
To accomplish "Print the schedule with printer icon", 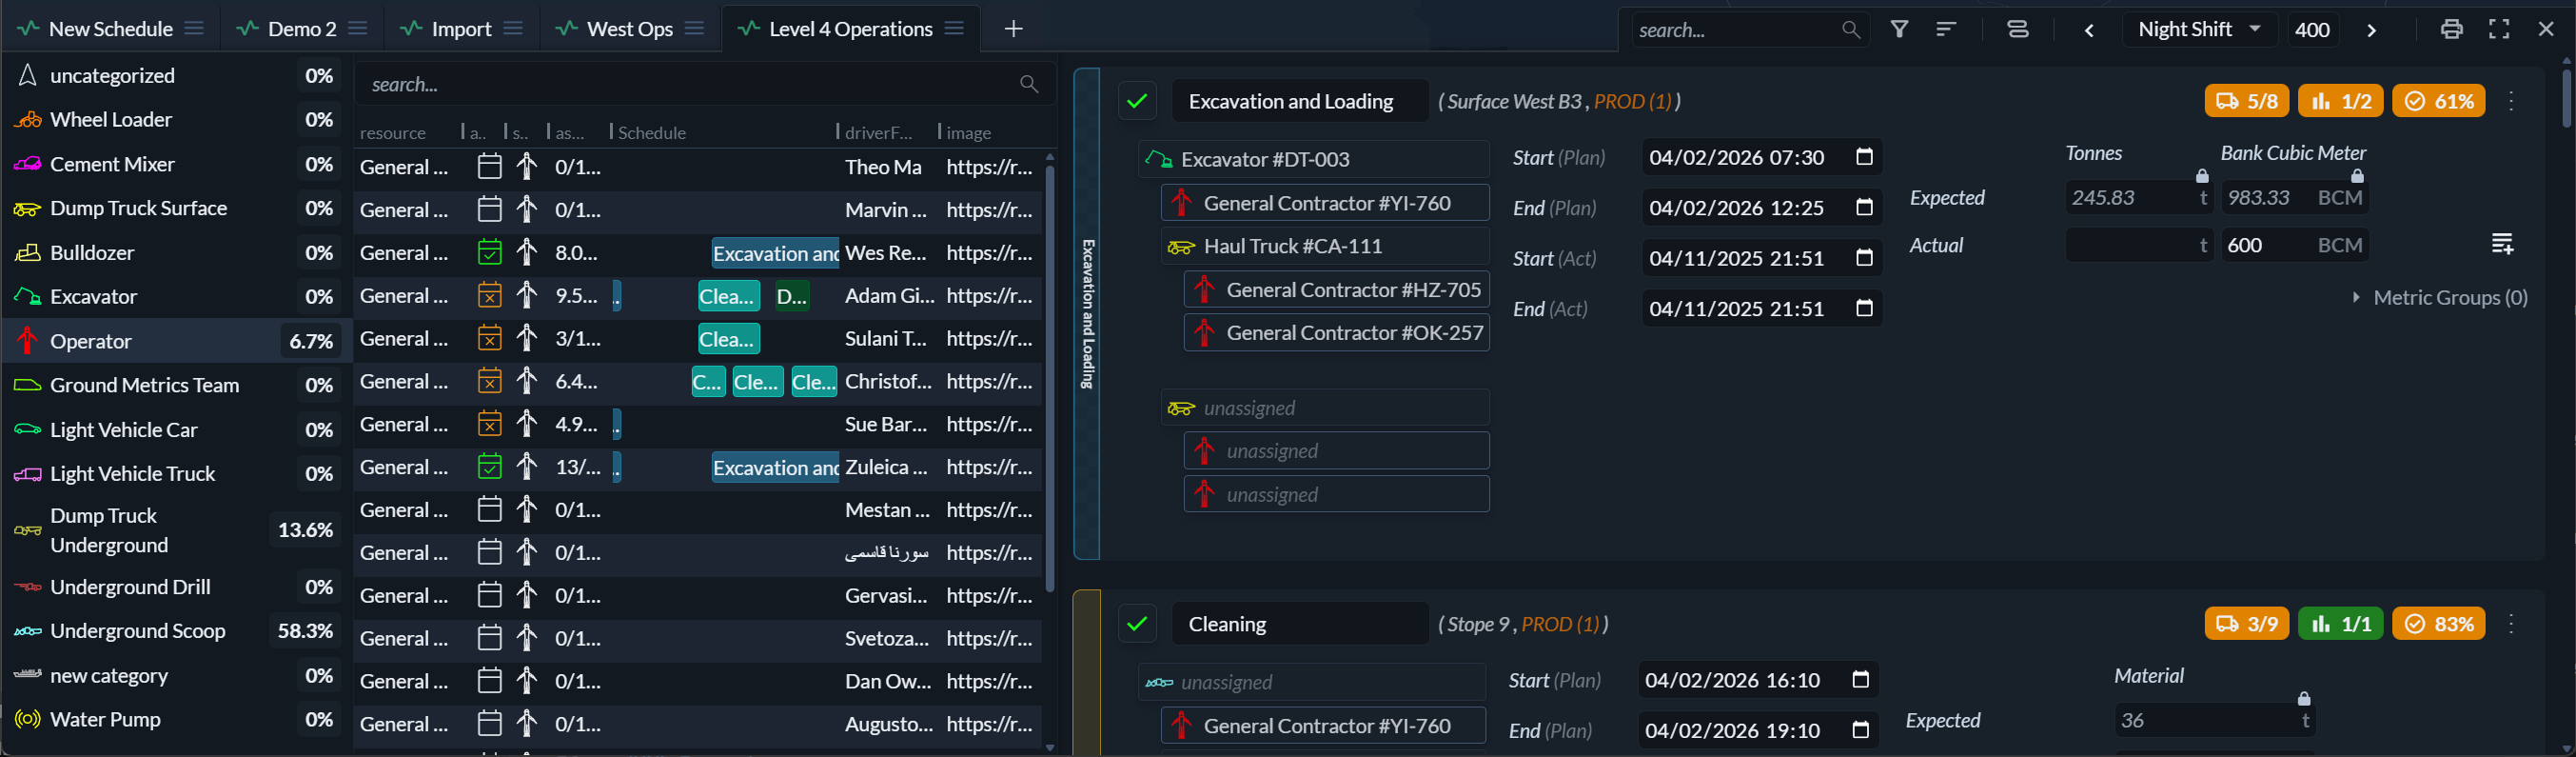I will 2451,29.
